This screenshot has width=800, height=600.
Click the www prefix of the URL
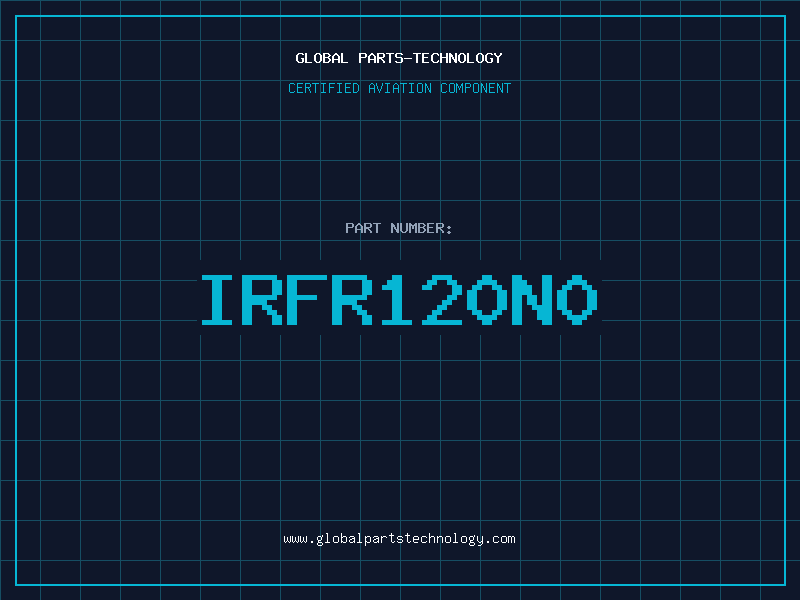pos(295,539)
